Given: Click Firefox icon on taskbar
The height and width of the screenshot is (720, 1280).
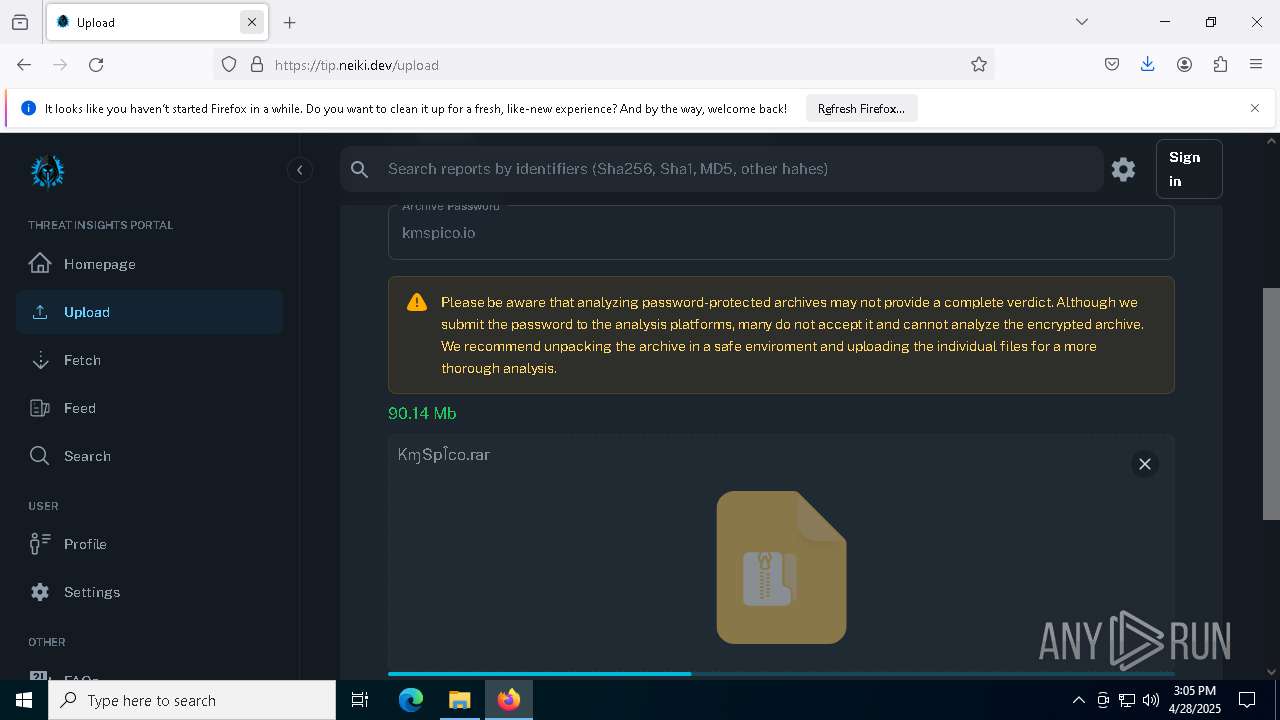Looking at the screenshot, I should (x=508, y=700).
